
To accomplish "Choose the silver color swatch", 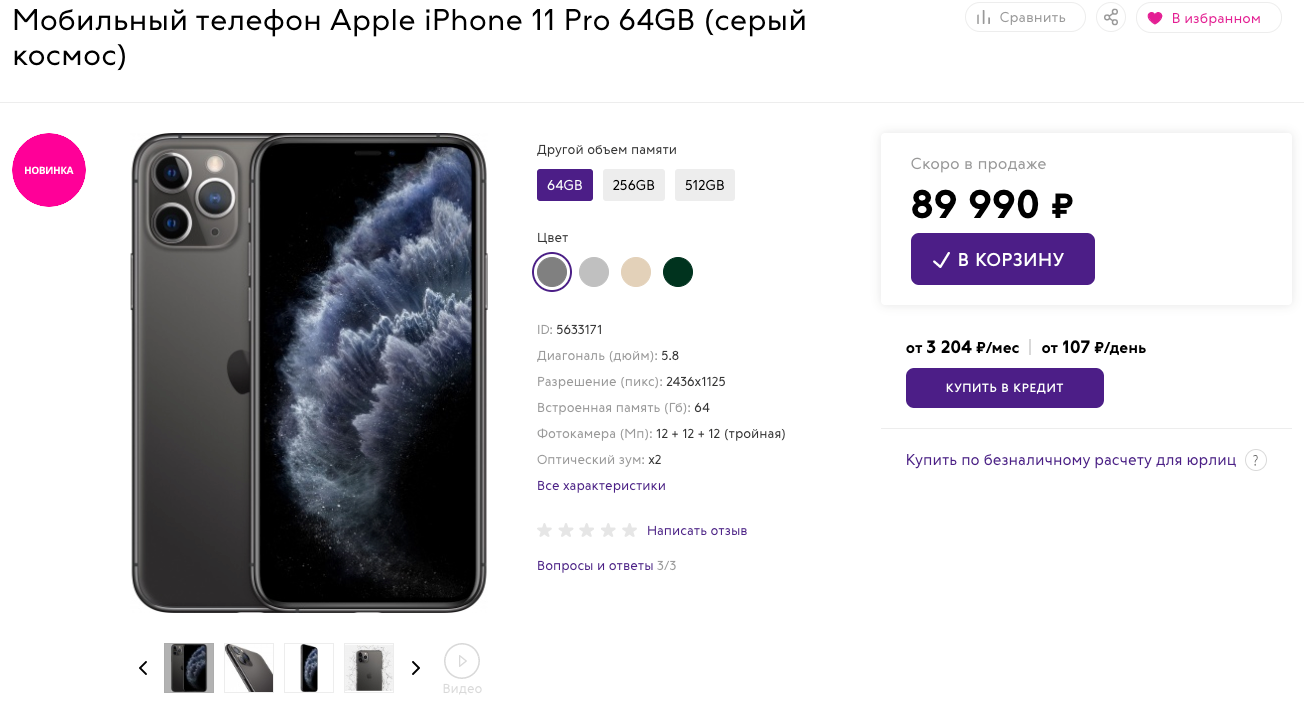I will [x=594, y=272].
